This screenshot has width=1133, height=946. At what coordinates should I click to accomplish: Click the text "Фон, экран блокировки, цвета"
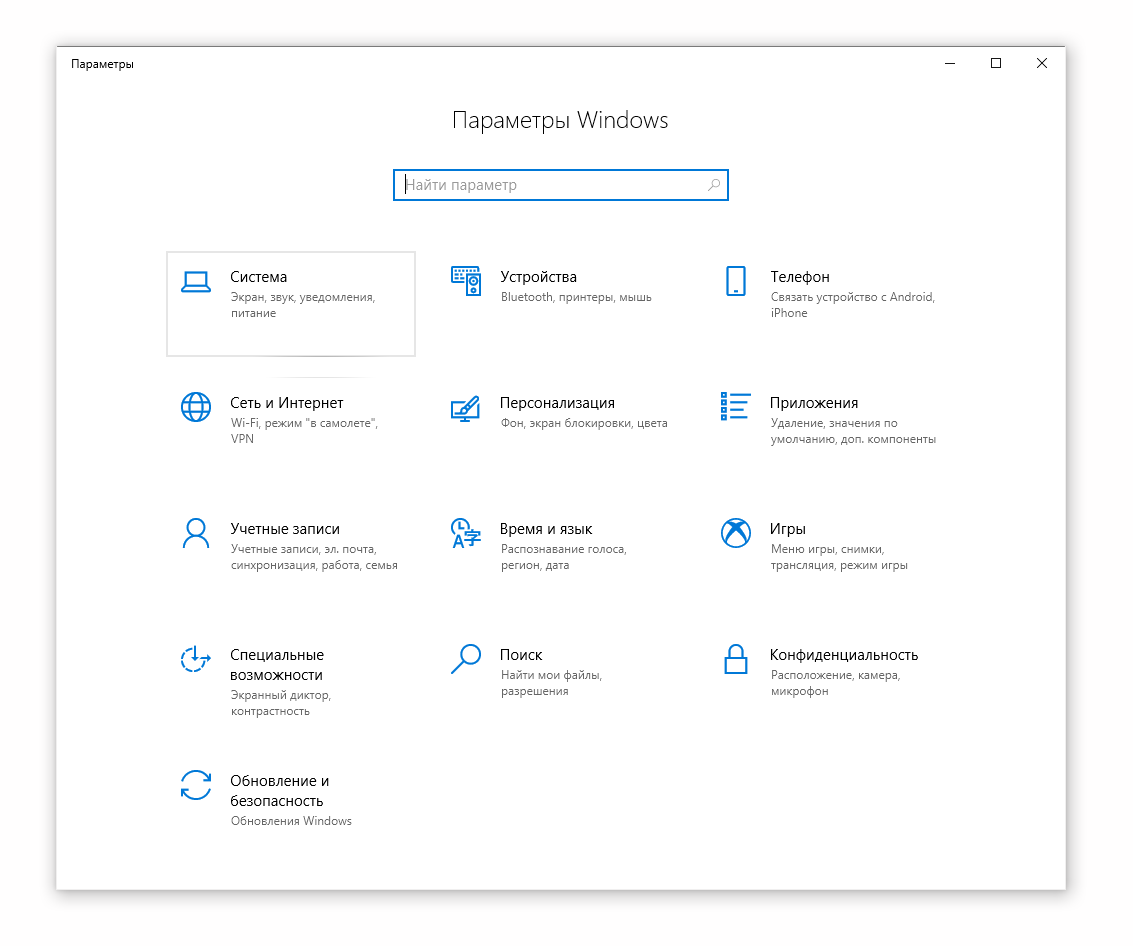[584, 423]
